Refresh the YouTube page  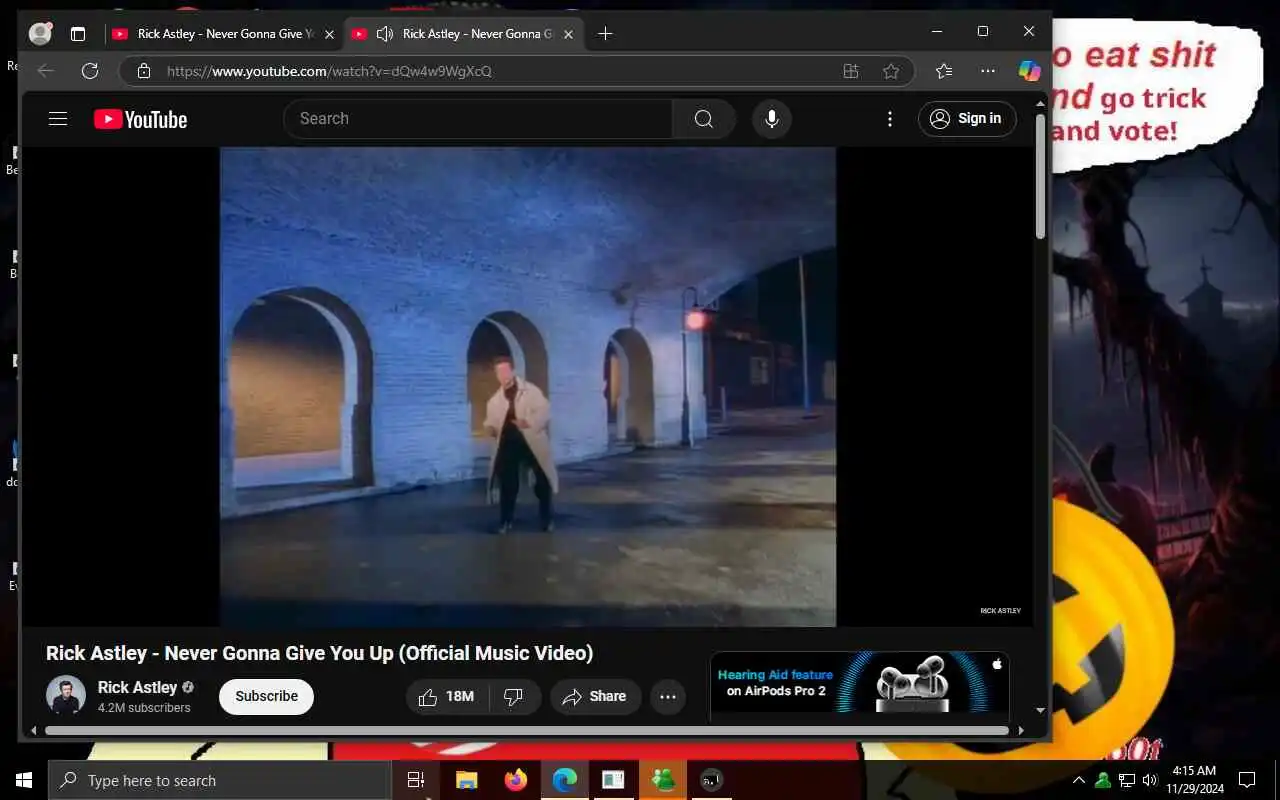coord(90,71)
